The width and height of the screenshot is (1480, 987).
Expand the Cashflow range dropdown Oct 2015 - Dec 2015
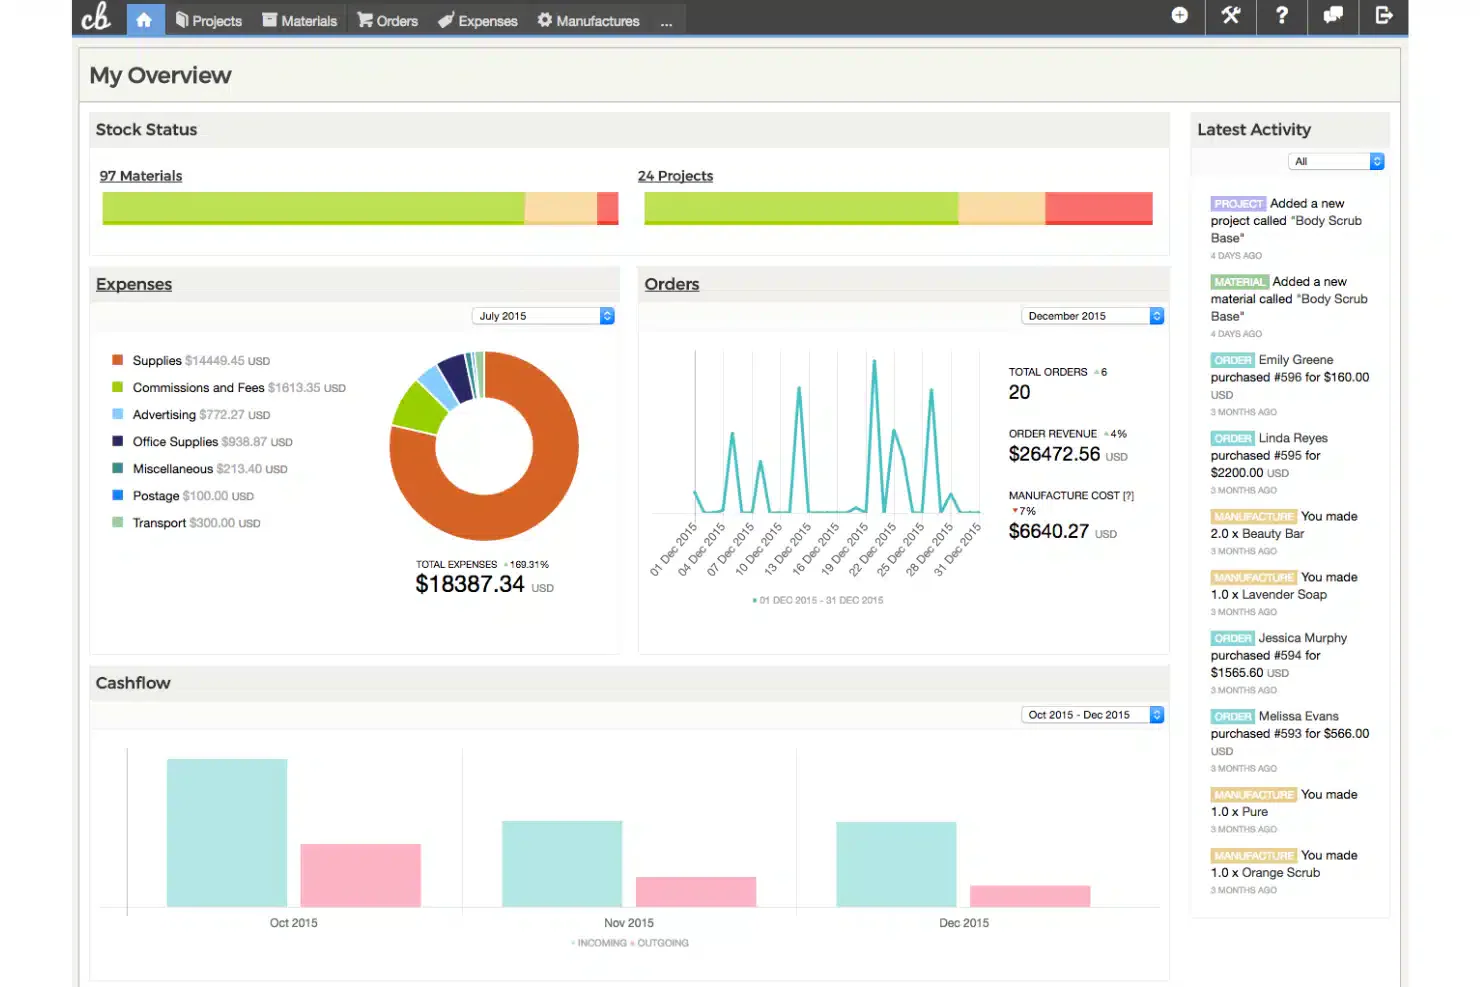coord(1093,715)
